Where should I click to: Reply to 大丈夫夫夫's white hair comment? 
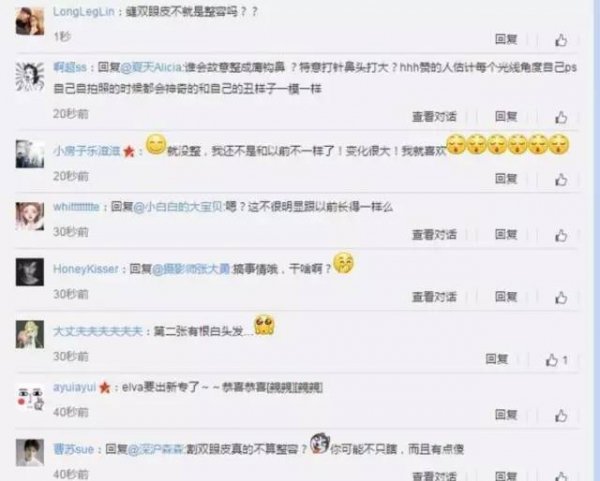496,359
